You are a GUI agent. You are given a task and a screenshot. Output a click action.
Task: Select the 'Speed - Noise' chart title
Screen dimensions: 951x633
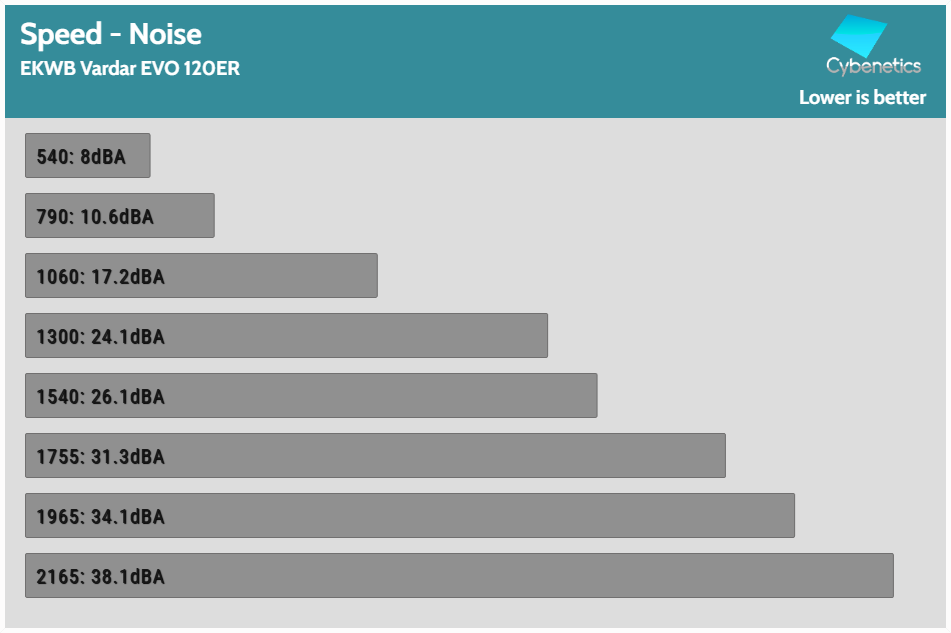tap(111, 34)
